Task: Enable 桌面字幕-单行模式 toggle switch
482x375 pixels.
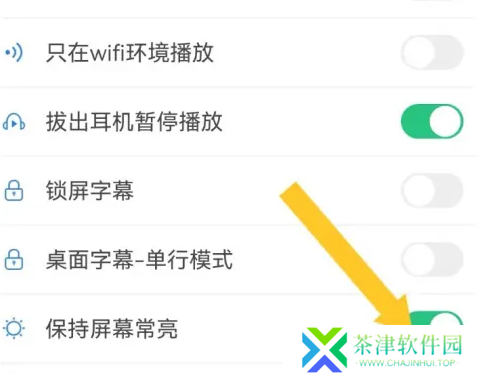Action: tap(432, 259)
